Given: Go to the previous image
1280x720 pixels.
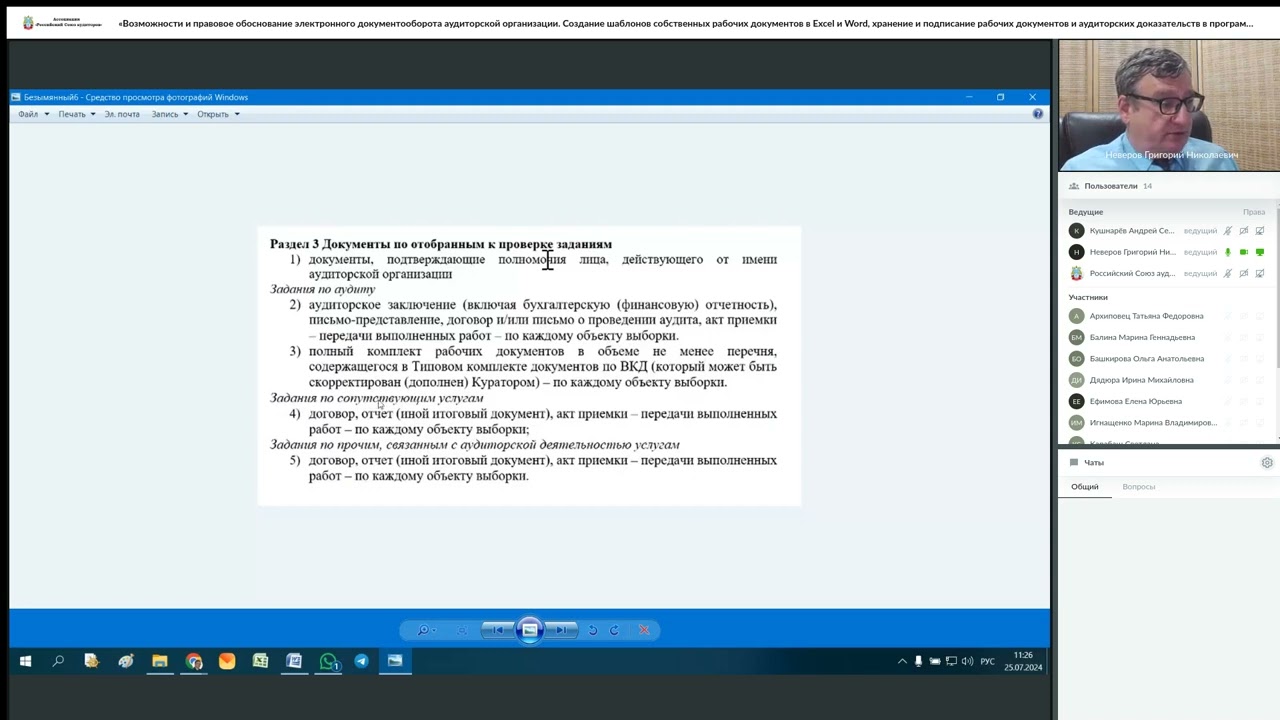Looking at the screenshot, I should [498, 630].
